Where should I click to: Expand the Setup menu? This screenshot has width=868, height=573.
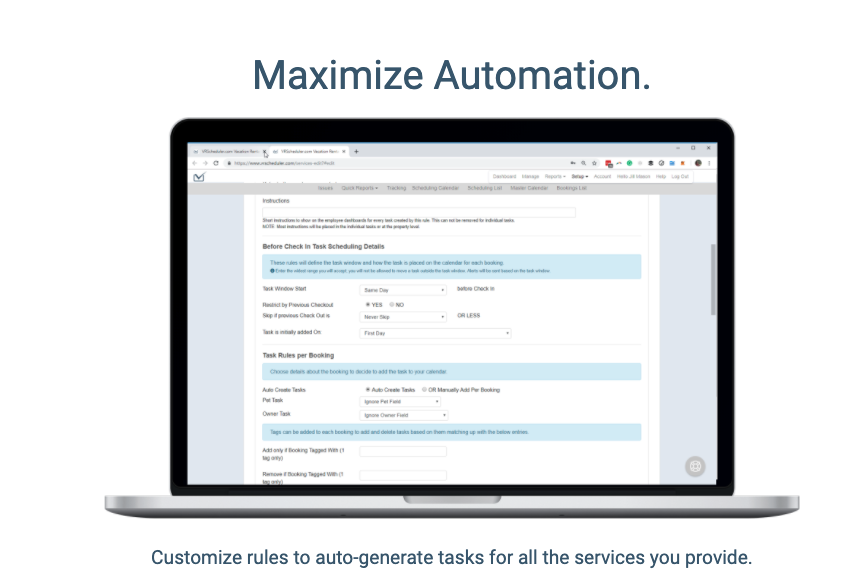pos(580,177)
